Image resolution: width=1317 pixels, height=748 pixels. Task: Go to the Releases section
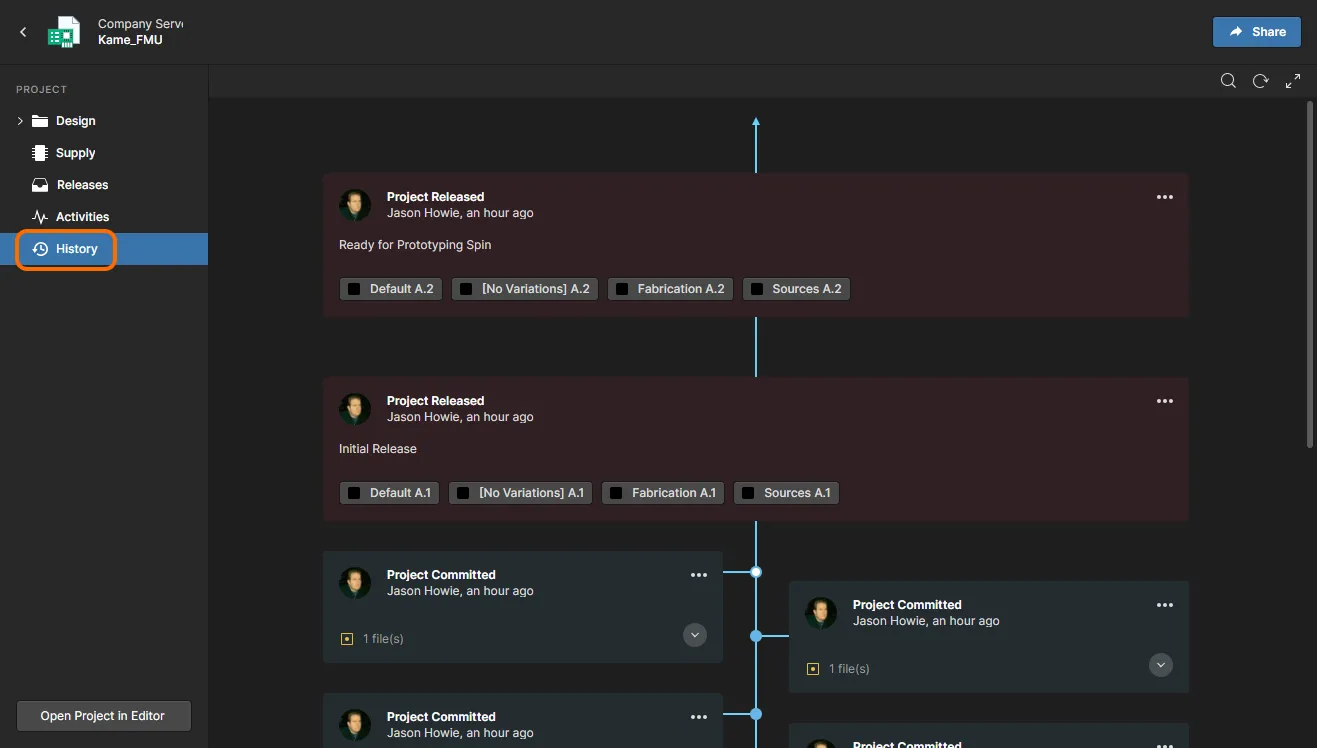tap(82, 185)
